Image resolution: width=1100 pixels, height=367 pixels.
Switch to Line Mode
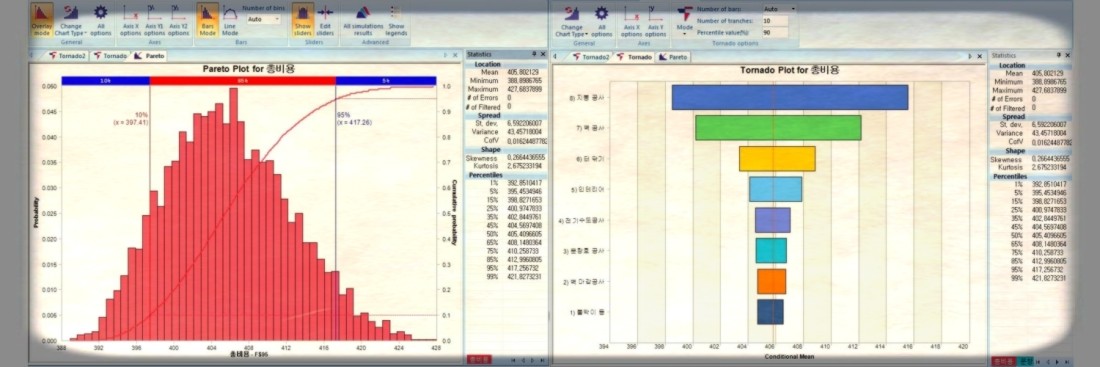(229, 20)
